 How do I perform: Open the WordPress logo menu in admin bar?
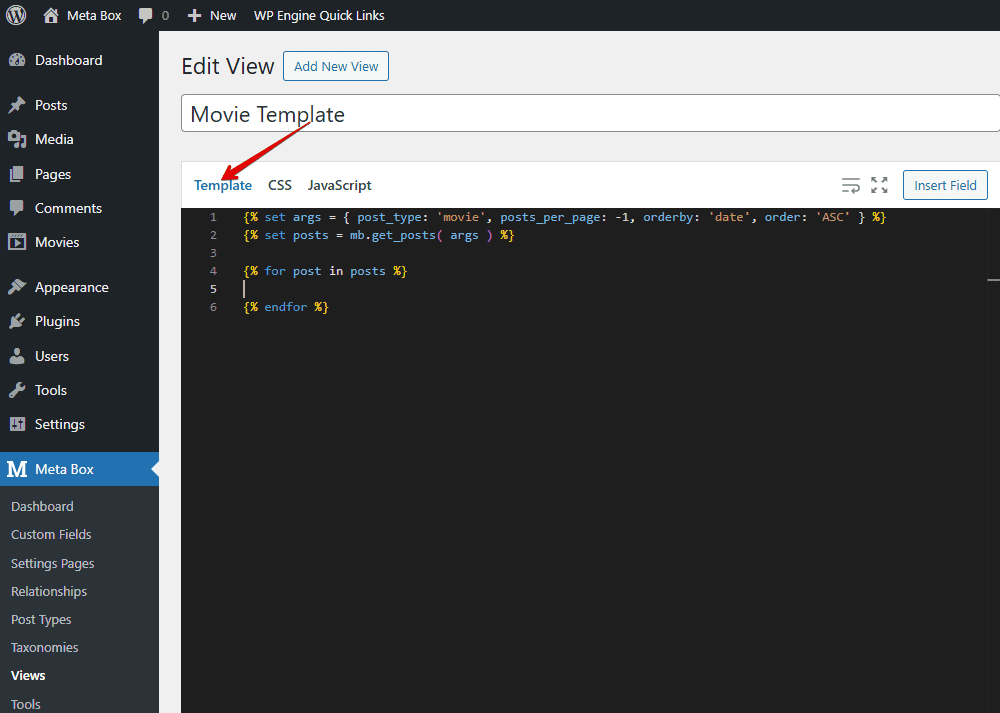15,15
